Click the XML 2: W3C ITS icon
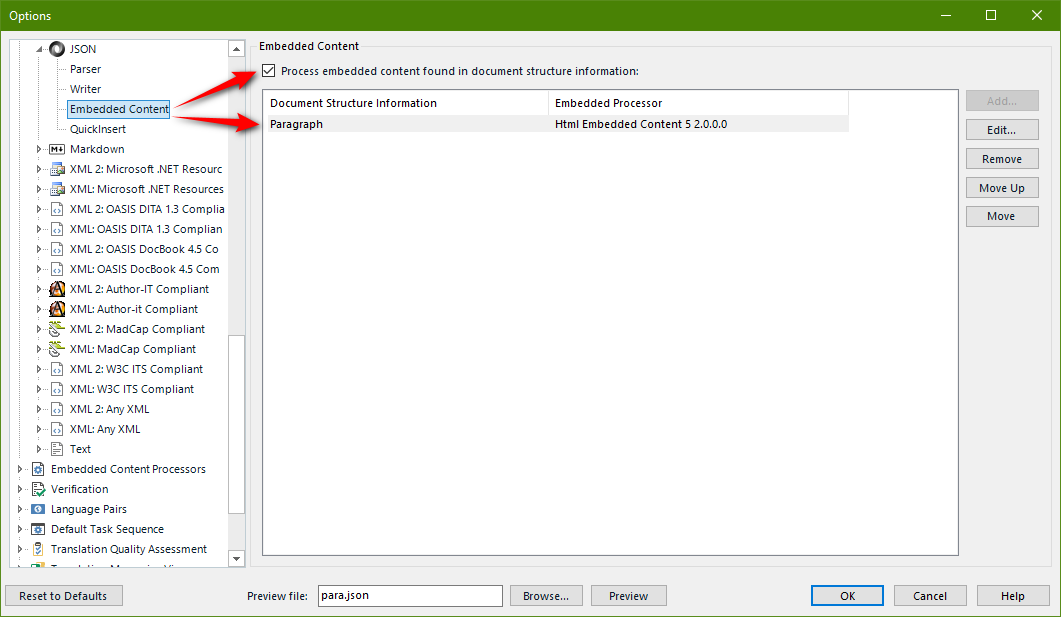The height and width of the screenshot is (617, 1061). [x=58, y=369]
